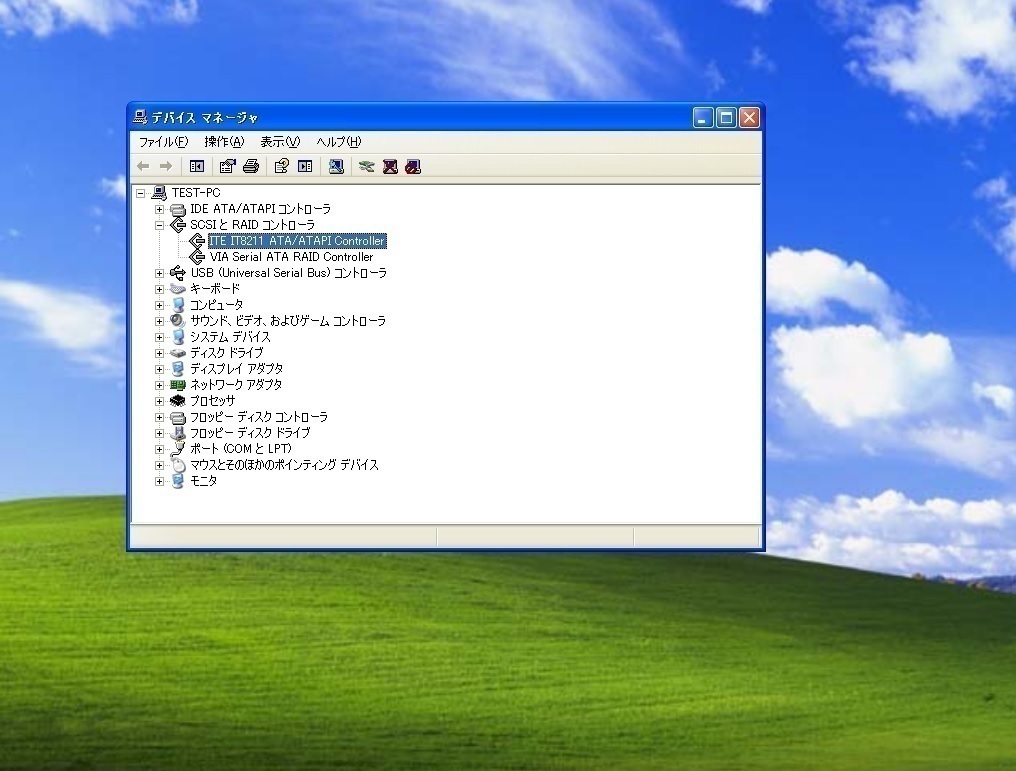Click the キーボード keyboard icon

tap(178, 289)
